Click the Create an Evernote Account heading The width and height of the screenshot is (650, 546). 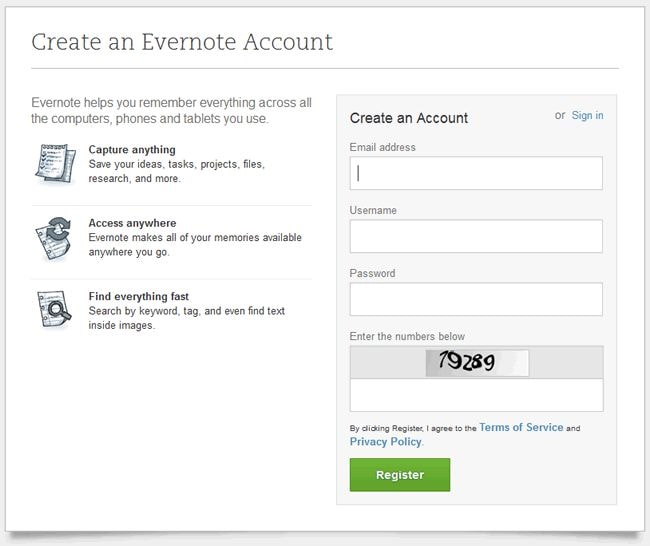(x=182, y=42)
